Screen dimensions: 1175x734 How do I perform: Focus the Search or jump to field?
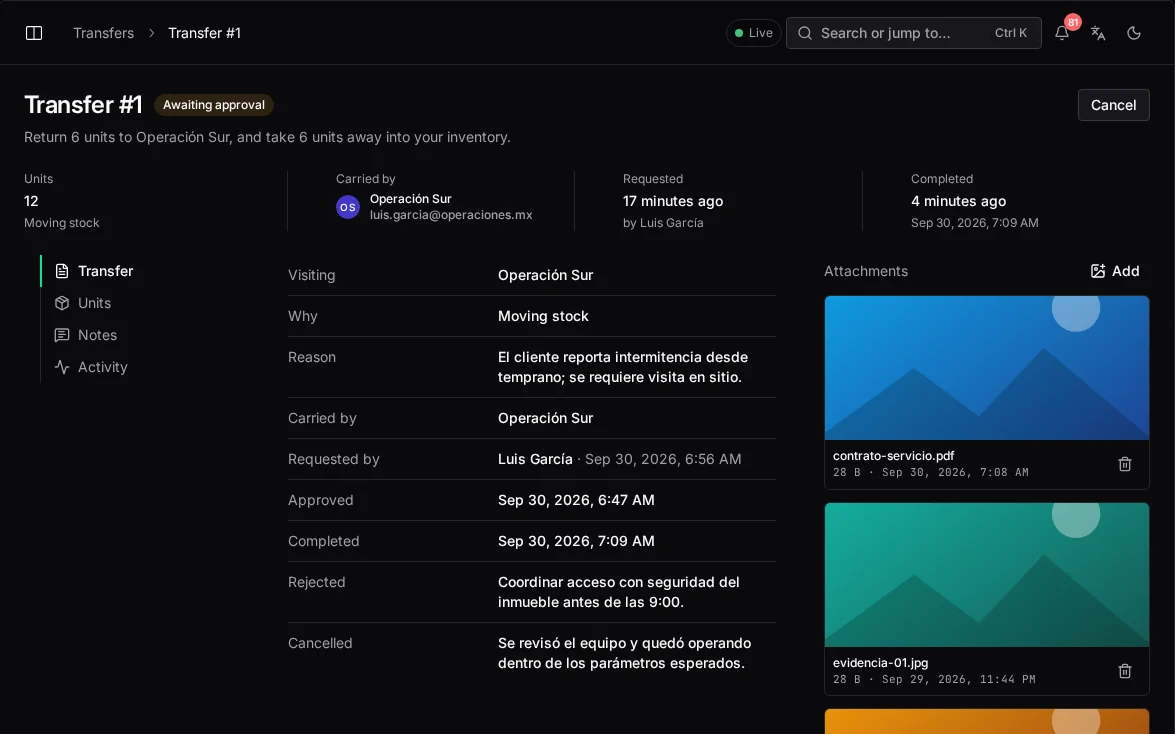pyautogui.click(x=913, y=33)
